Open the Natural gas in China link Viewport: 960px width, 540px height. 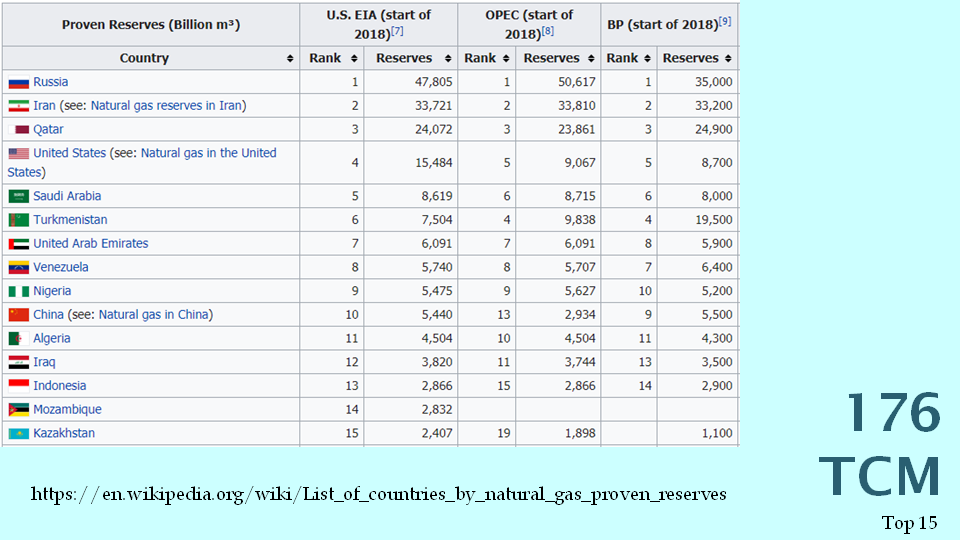pos(154,315)
